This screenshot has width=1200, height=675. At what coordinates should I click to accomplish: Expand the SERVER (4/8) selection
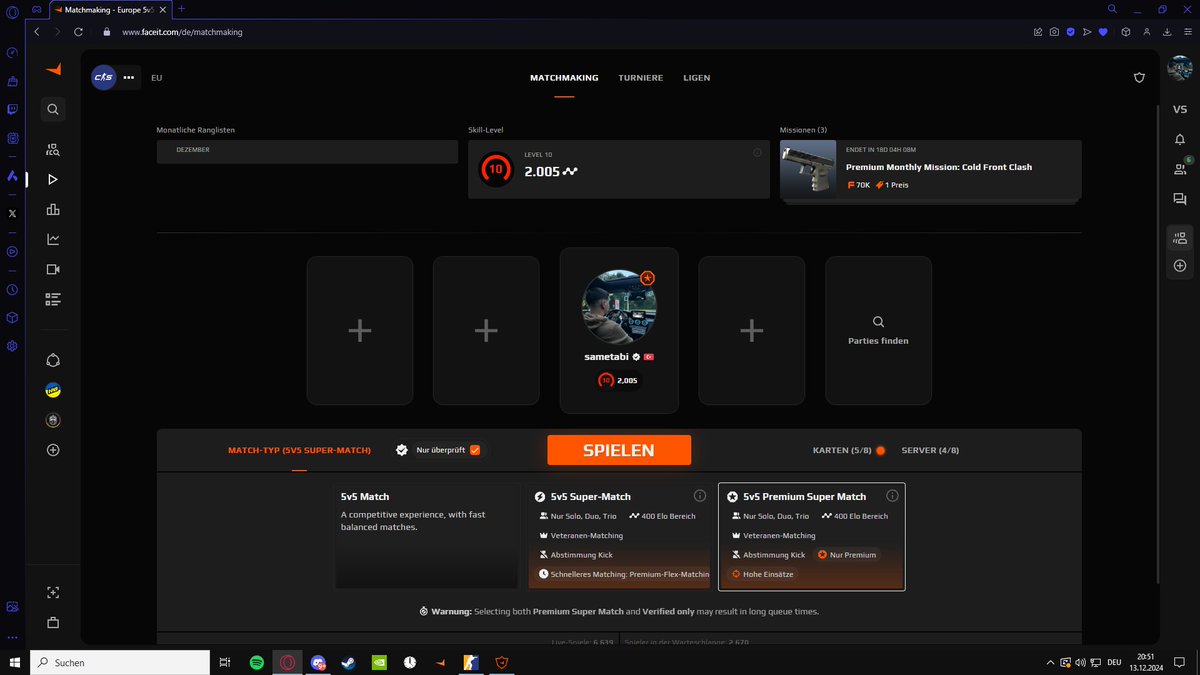[930, 450]
